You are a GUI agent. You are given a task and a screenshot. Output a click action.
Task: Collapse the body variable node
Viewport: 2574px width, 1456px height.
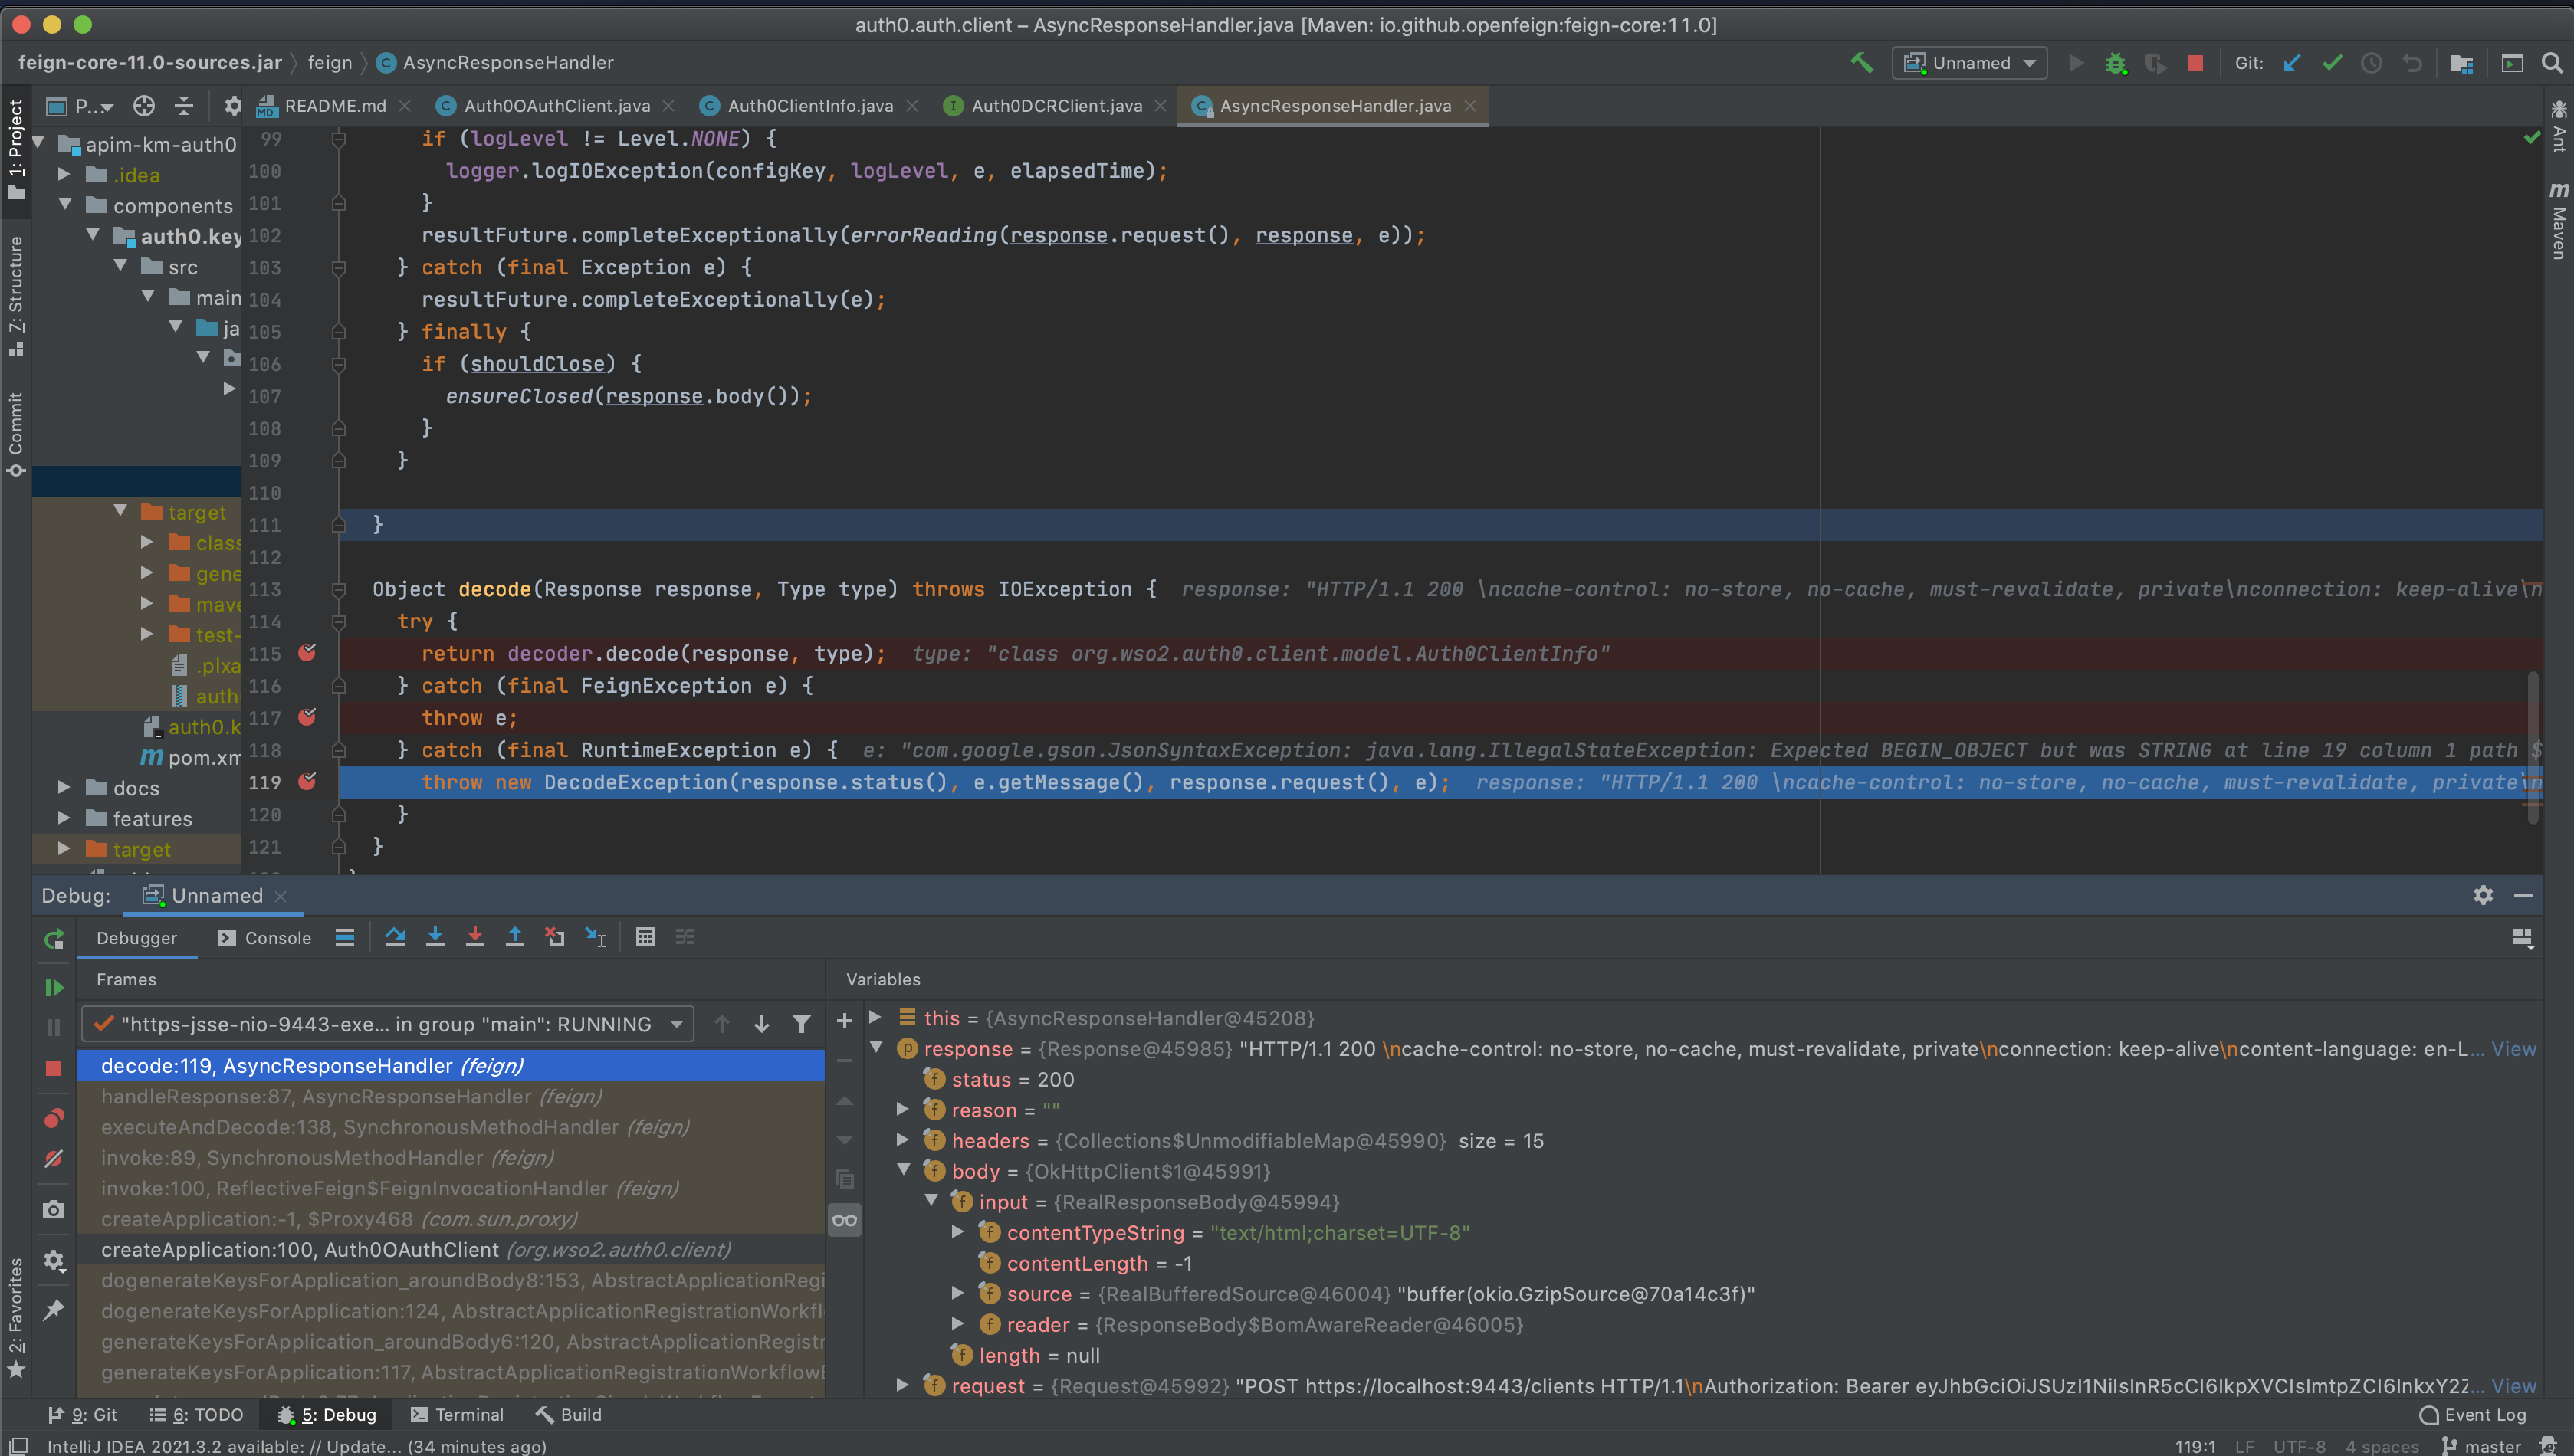(903, 1170)
